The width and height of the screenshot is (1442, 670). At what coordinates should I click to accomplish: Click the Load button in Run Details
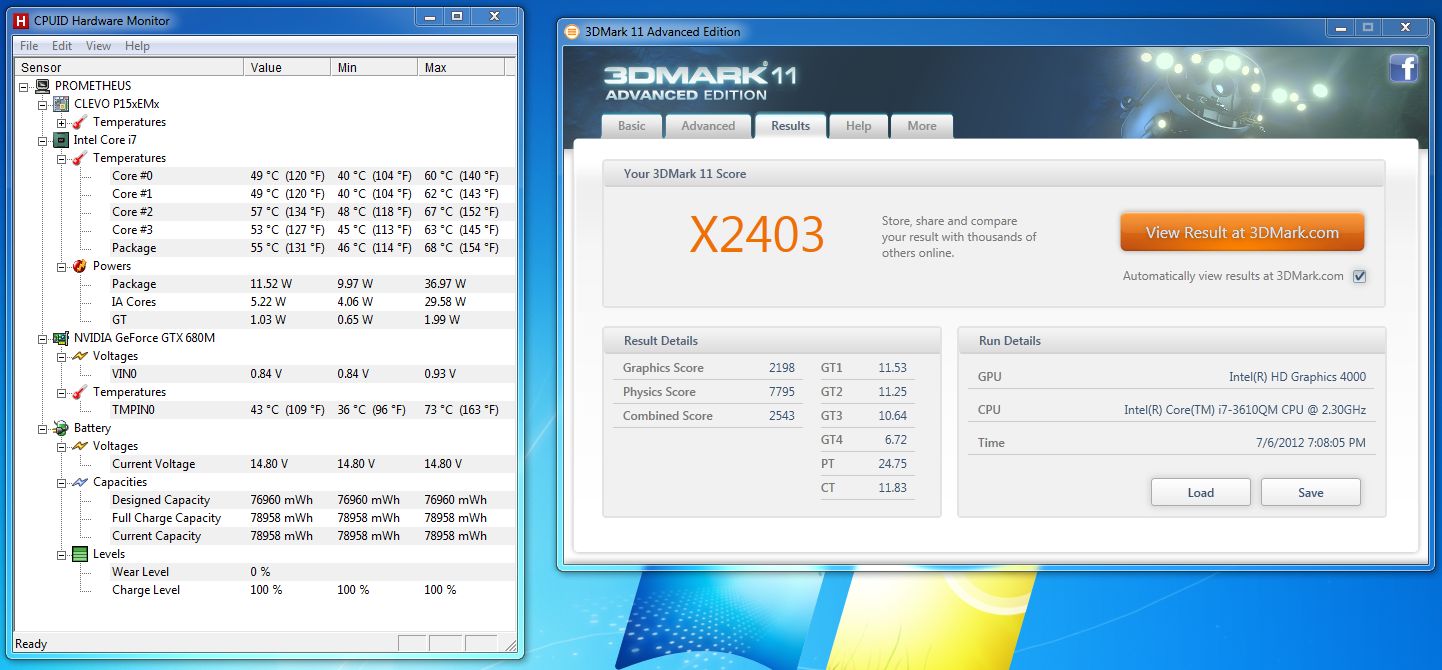point(1201,492)
